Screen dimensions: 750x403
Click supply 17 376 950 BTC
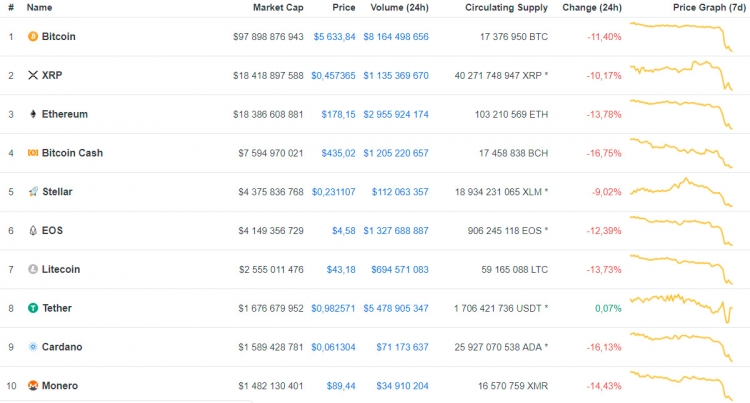514,37
